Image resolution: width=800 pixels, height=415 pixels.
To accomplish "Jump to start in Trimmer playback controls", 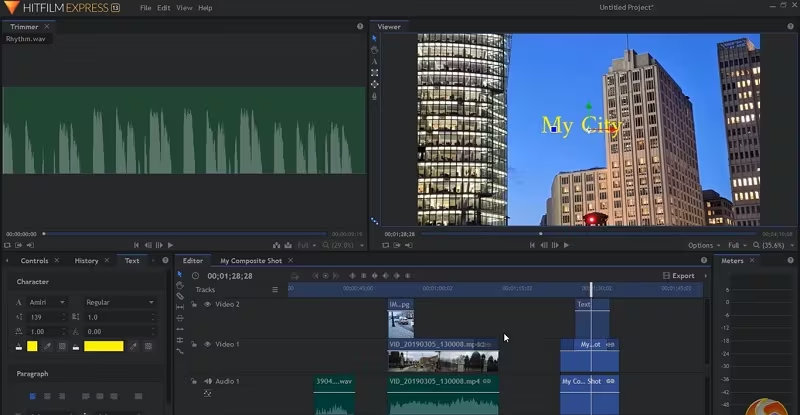I will pyautogui.click(x=136, y=245).
